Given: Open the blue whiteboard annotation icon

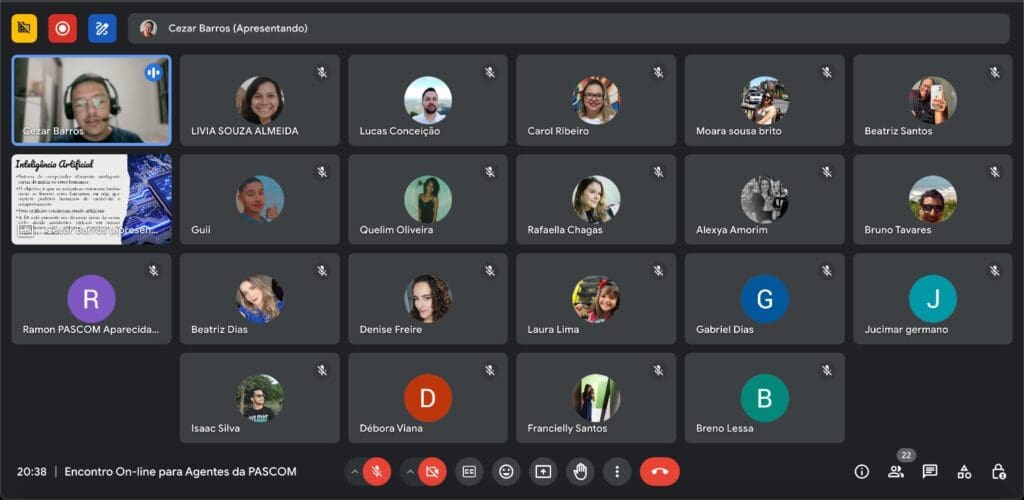Looking at the screenshot, I should pos(101,28).
